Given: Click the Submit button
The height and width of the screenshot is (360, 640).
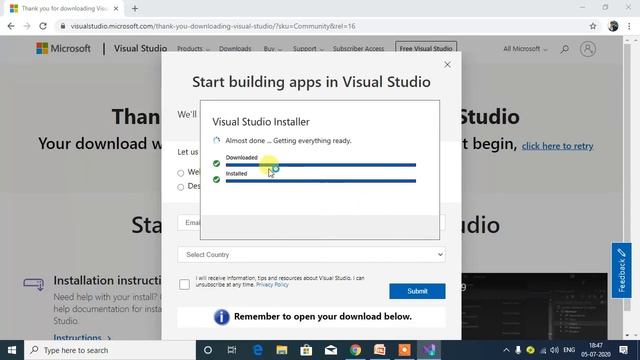Looking at the screenshot, I should [417, 291].
